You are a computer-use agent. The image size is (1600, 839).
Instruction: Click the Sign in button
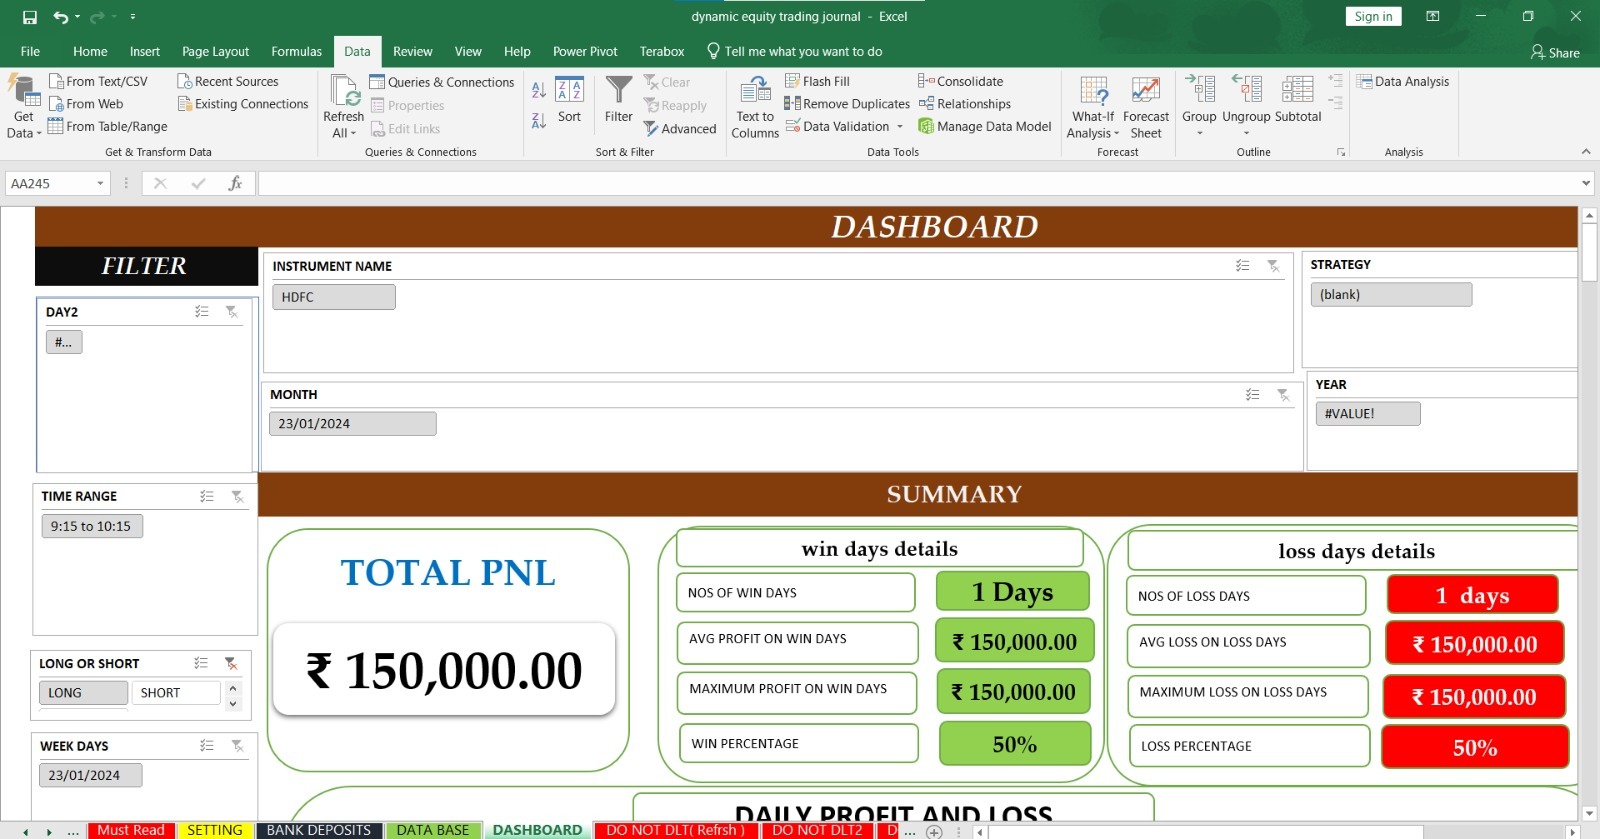click(x=1373, y=17)
